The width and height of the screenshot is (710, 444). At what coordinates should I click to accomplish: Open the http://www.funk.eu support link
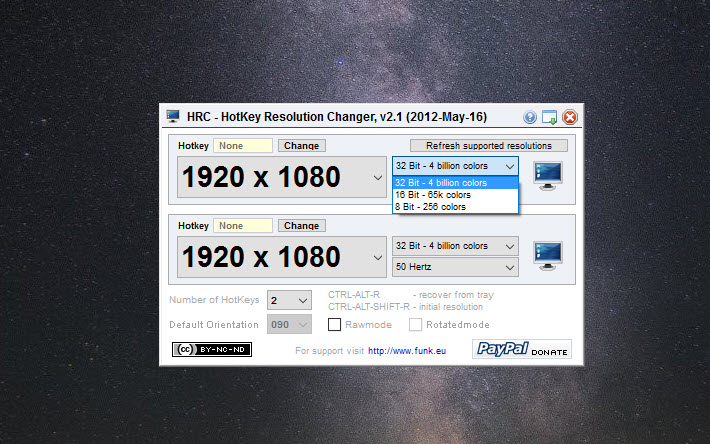coord(407,351)
